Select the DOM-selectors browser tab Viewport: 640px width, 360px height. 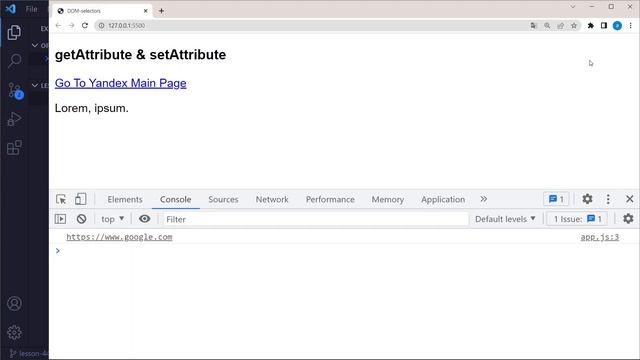pyautogui.click(x=102, y=11)
